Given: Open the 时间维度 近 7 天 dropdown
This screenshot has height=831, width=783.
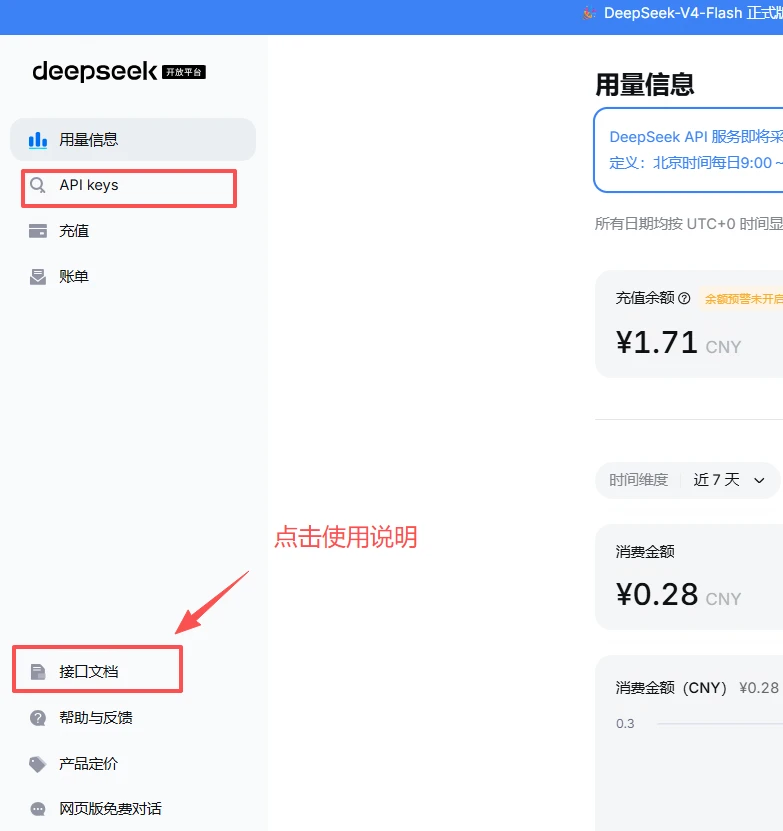Looking at the screenshot, I should click(x=688, y=480).
